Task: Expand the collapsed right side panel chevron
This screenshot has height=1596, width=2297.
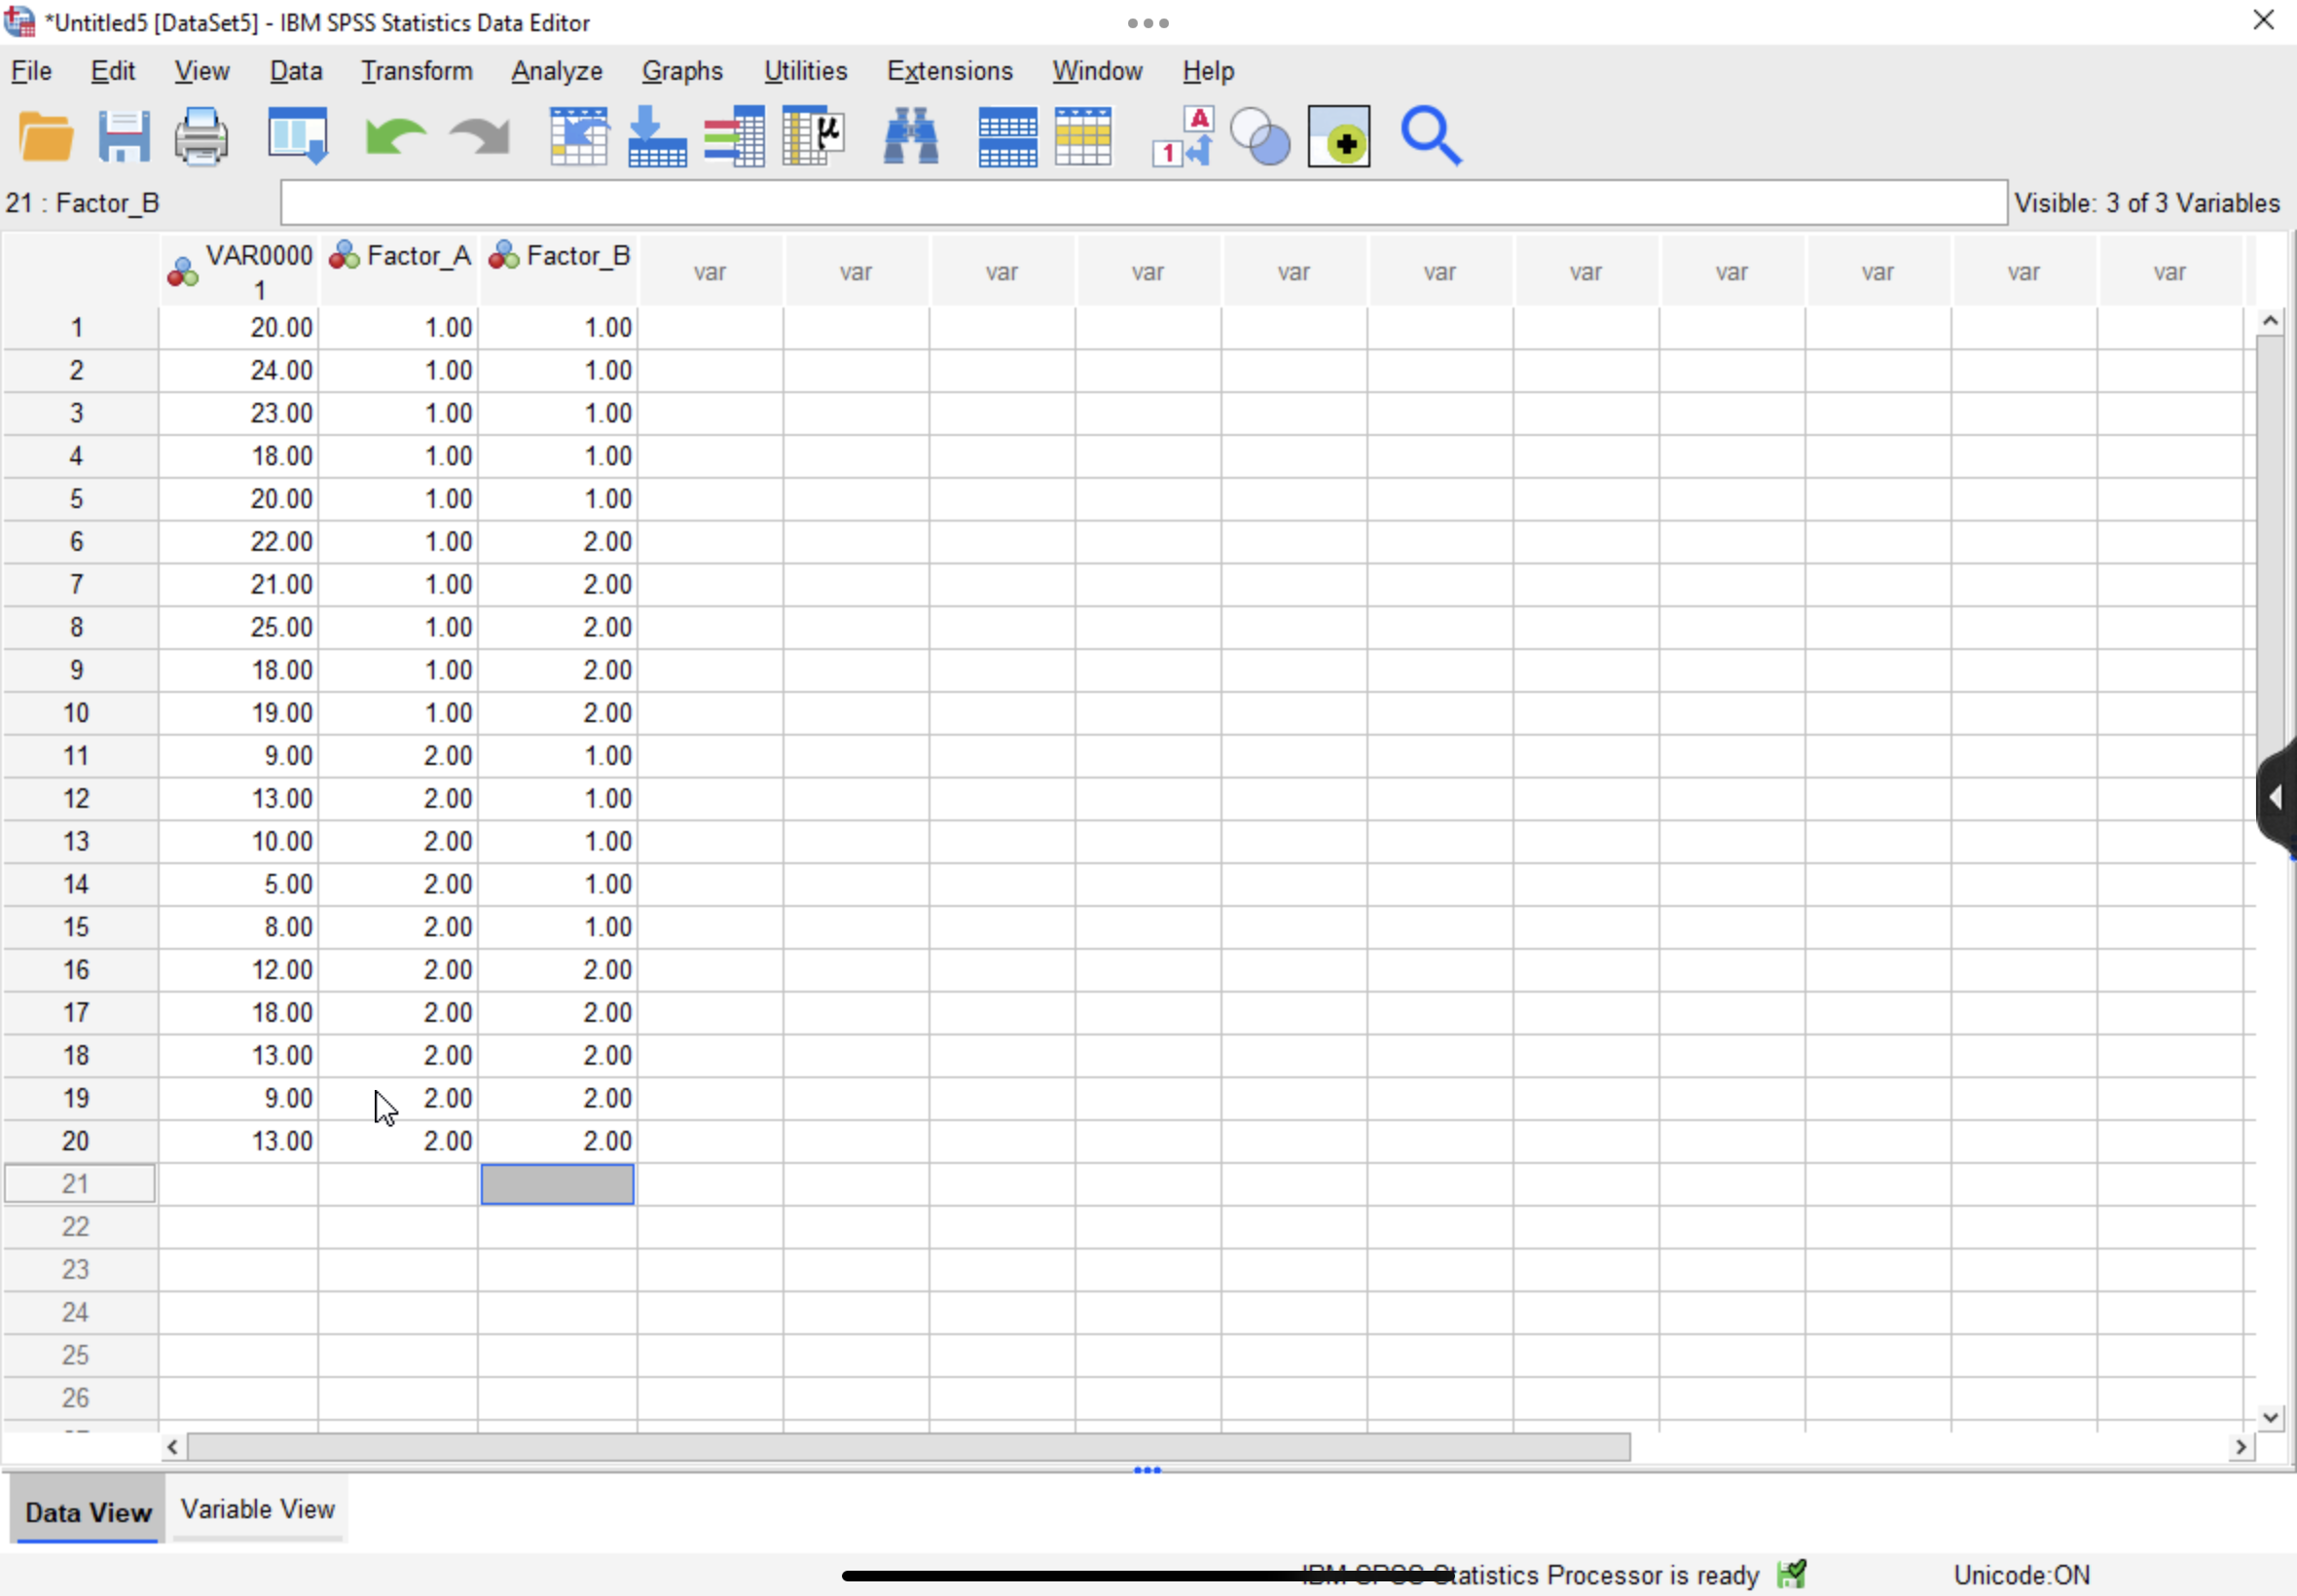Action: point(2277,796)
